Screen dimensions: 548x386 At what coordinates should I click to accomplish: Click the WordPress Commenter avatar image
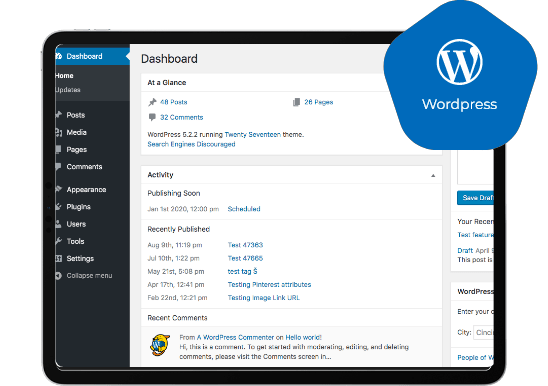point(160,345)
